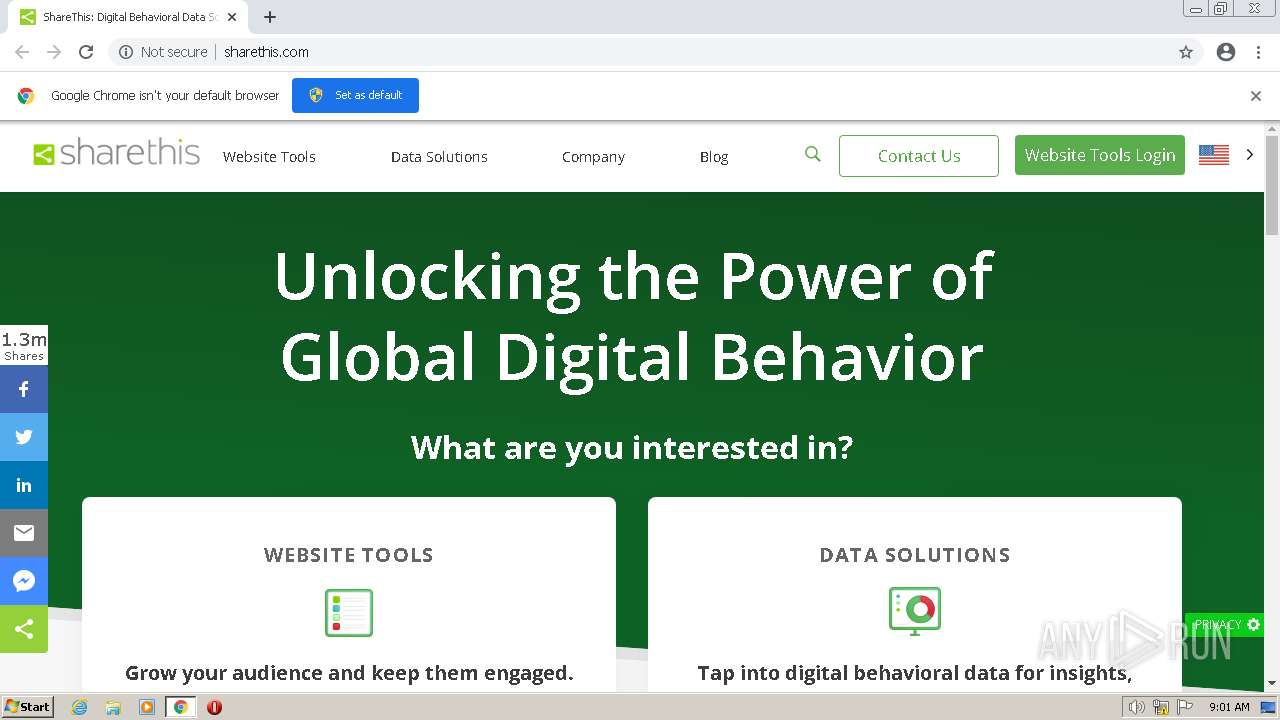Close the ShareThis browser tab

(x=232, y=17)
